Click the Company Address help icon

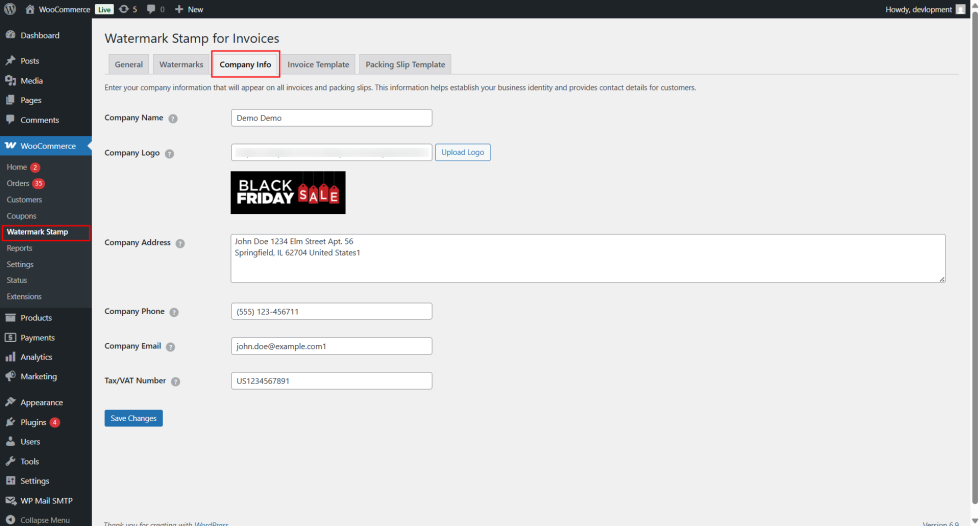click(x=180, y=244)
